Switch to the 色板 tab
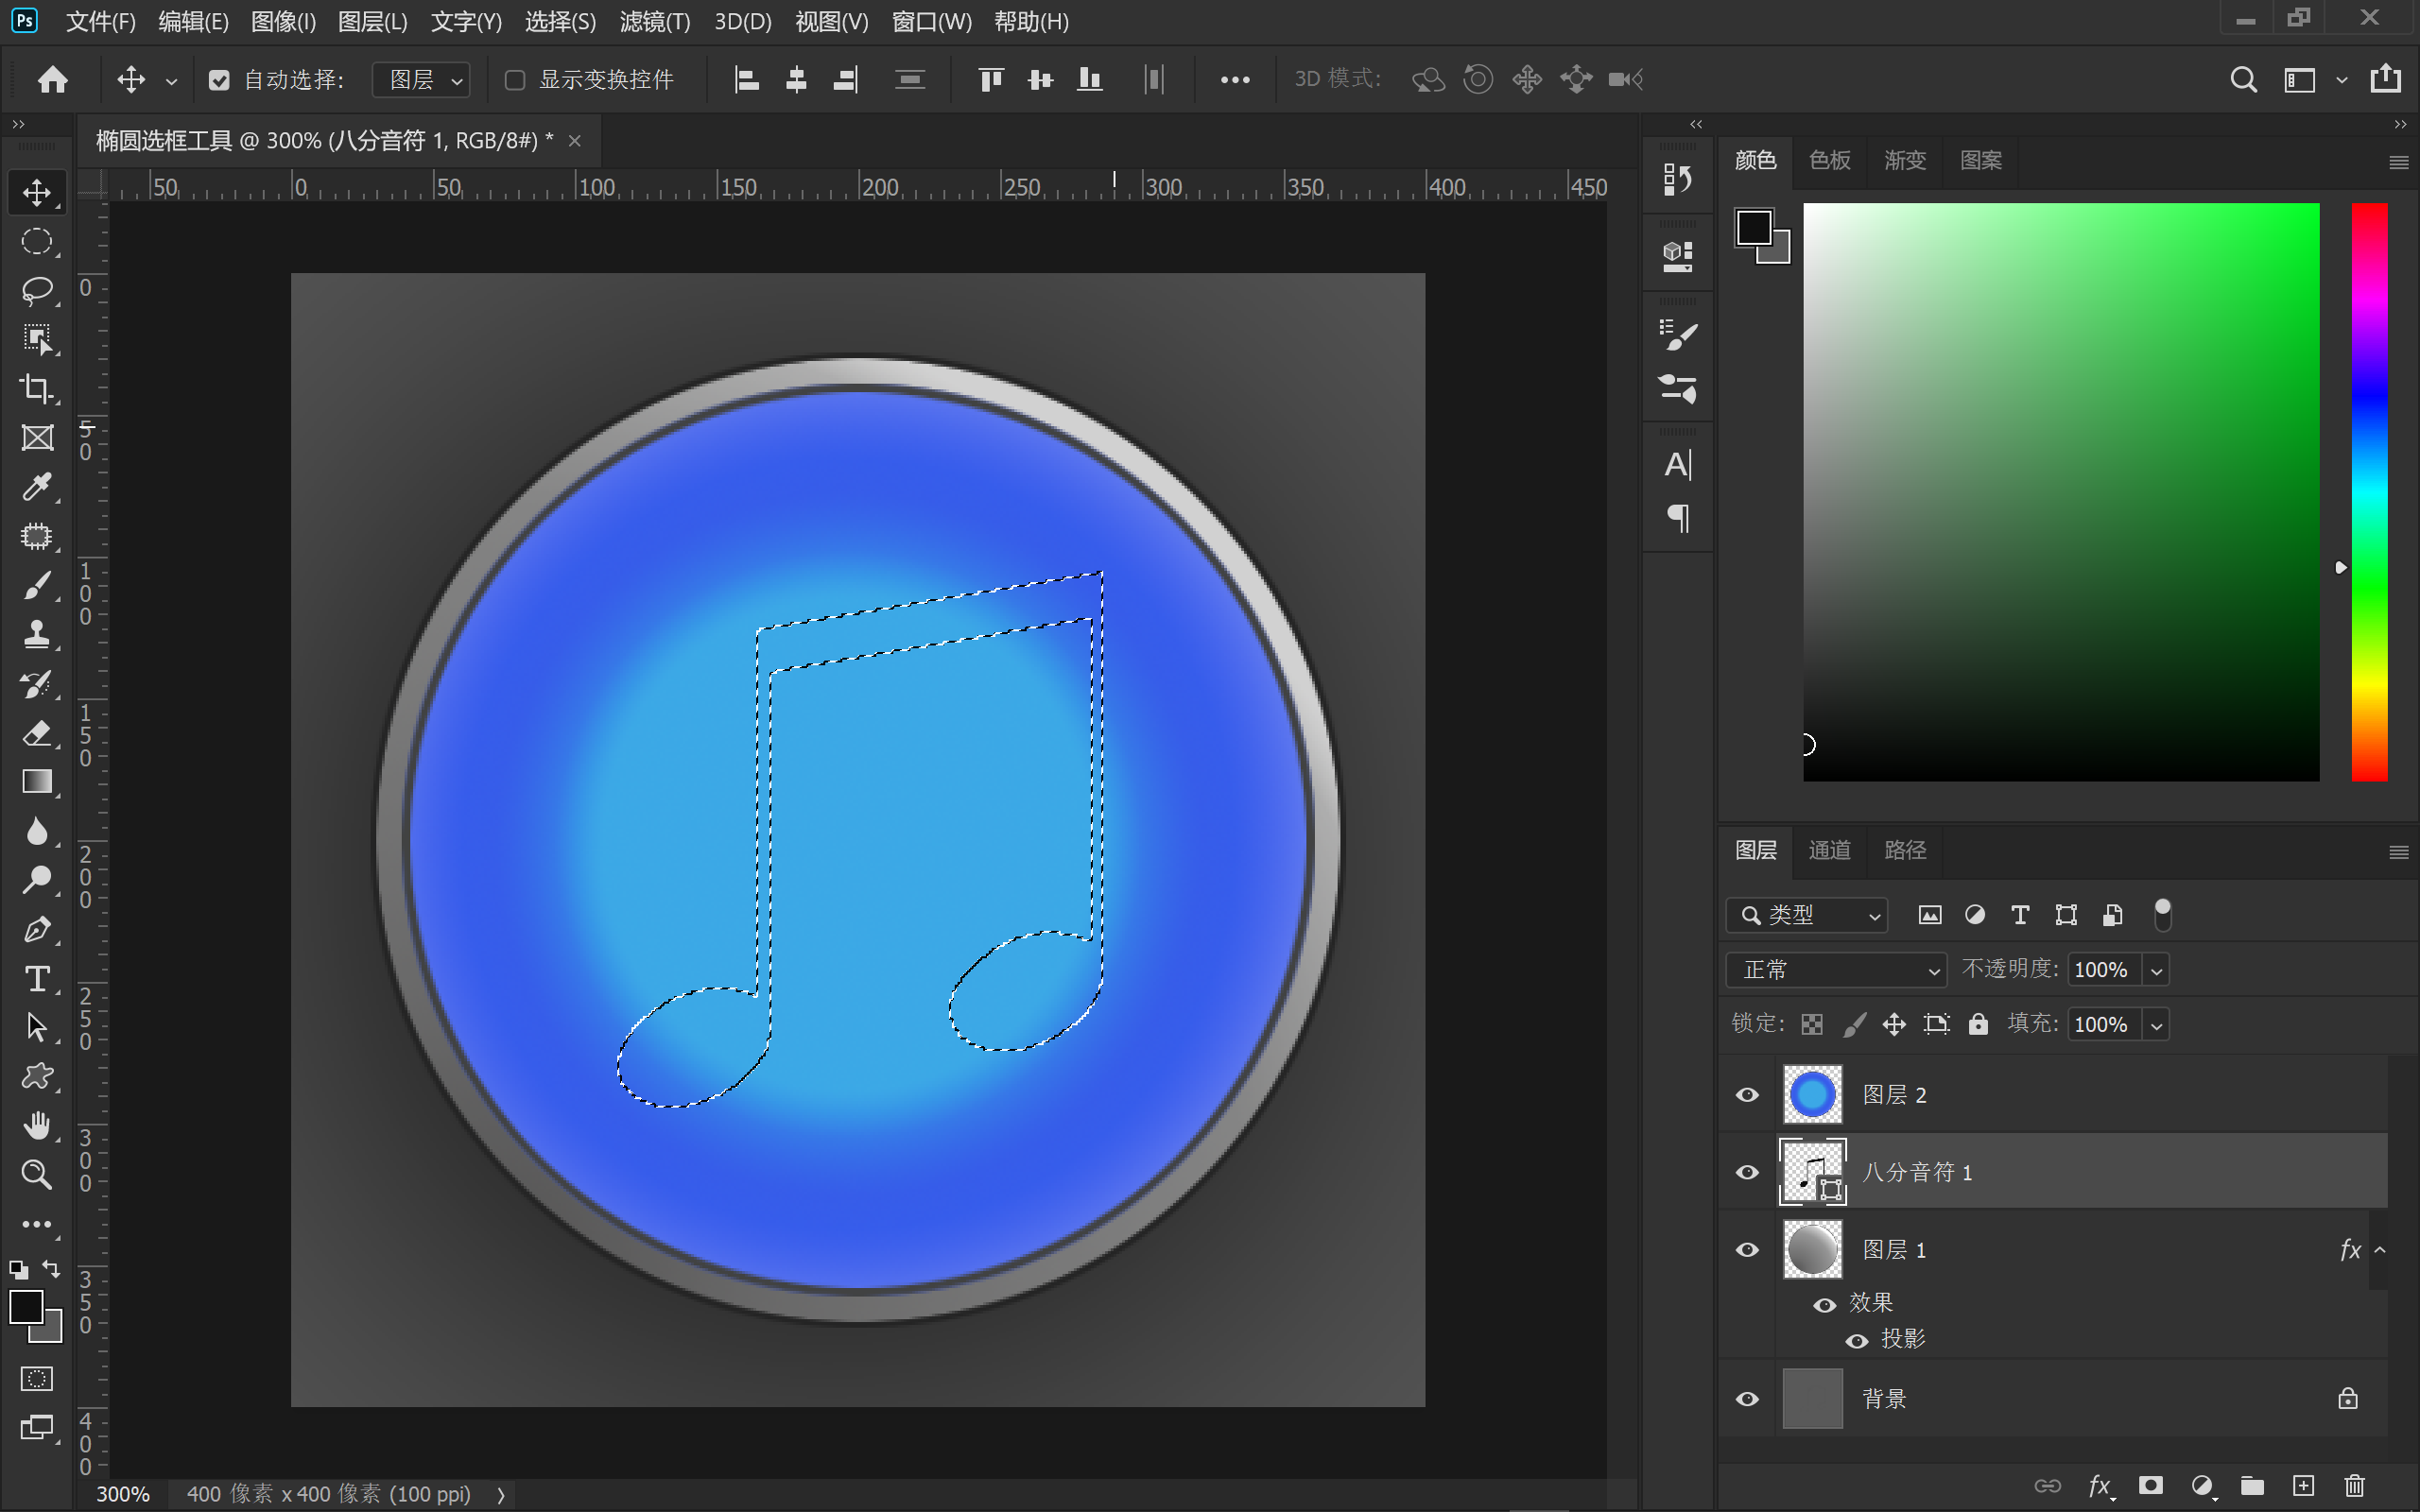 [x=1829, y=160]
